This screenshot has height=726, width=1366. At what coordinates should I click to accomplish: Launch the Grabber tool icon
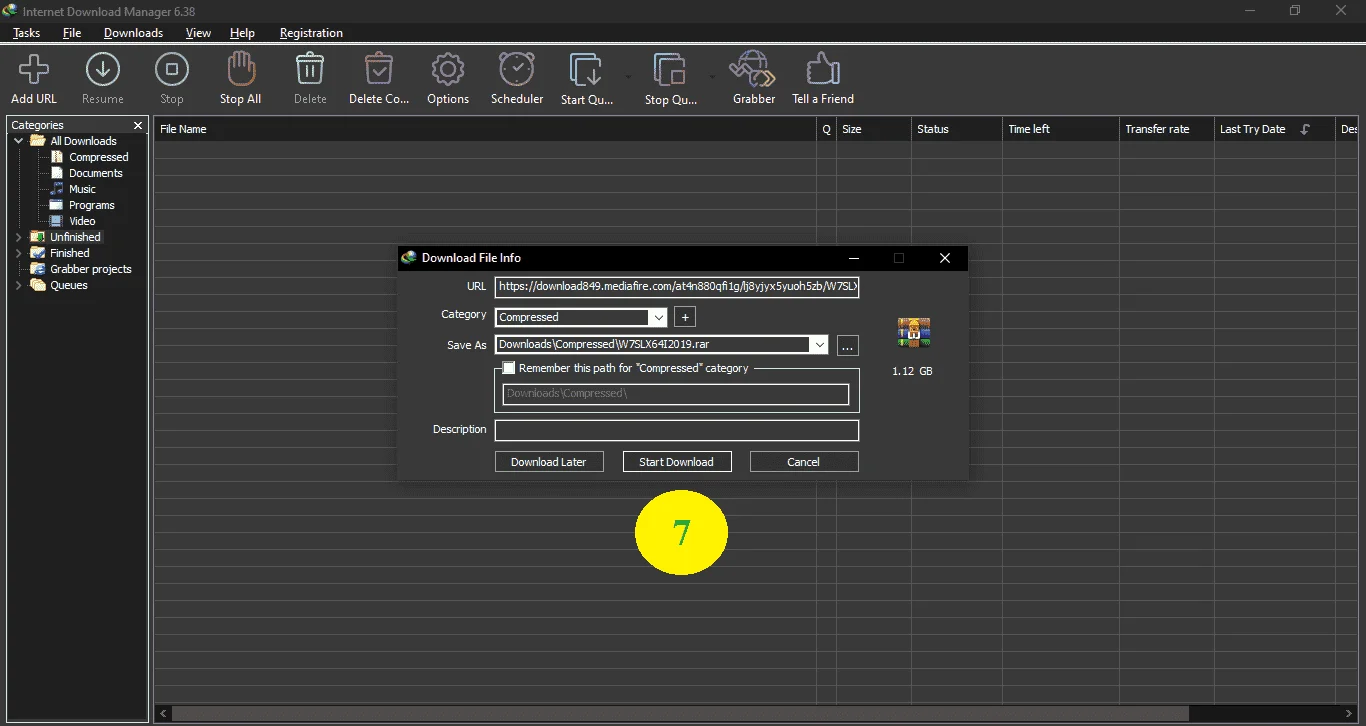click(x=753, y=69)
